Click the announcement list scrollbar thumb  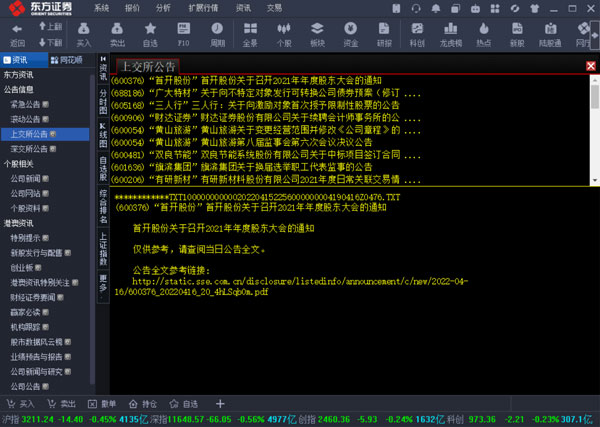[595, 96]
